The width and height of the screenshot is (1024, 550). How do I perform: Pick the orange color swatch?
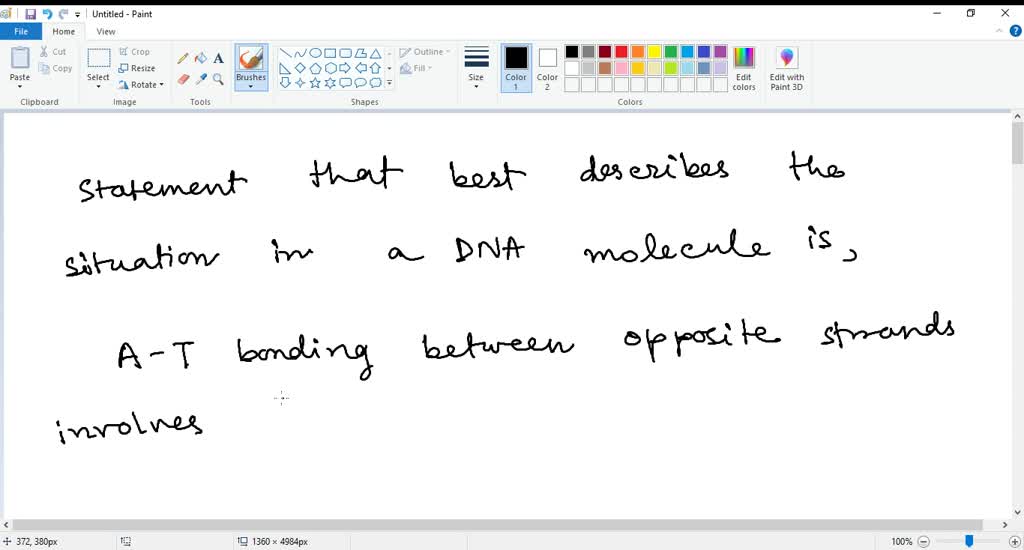(637, 52)
